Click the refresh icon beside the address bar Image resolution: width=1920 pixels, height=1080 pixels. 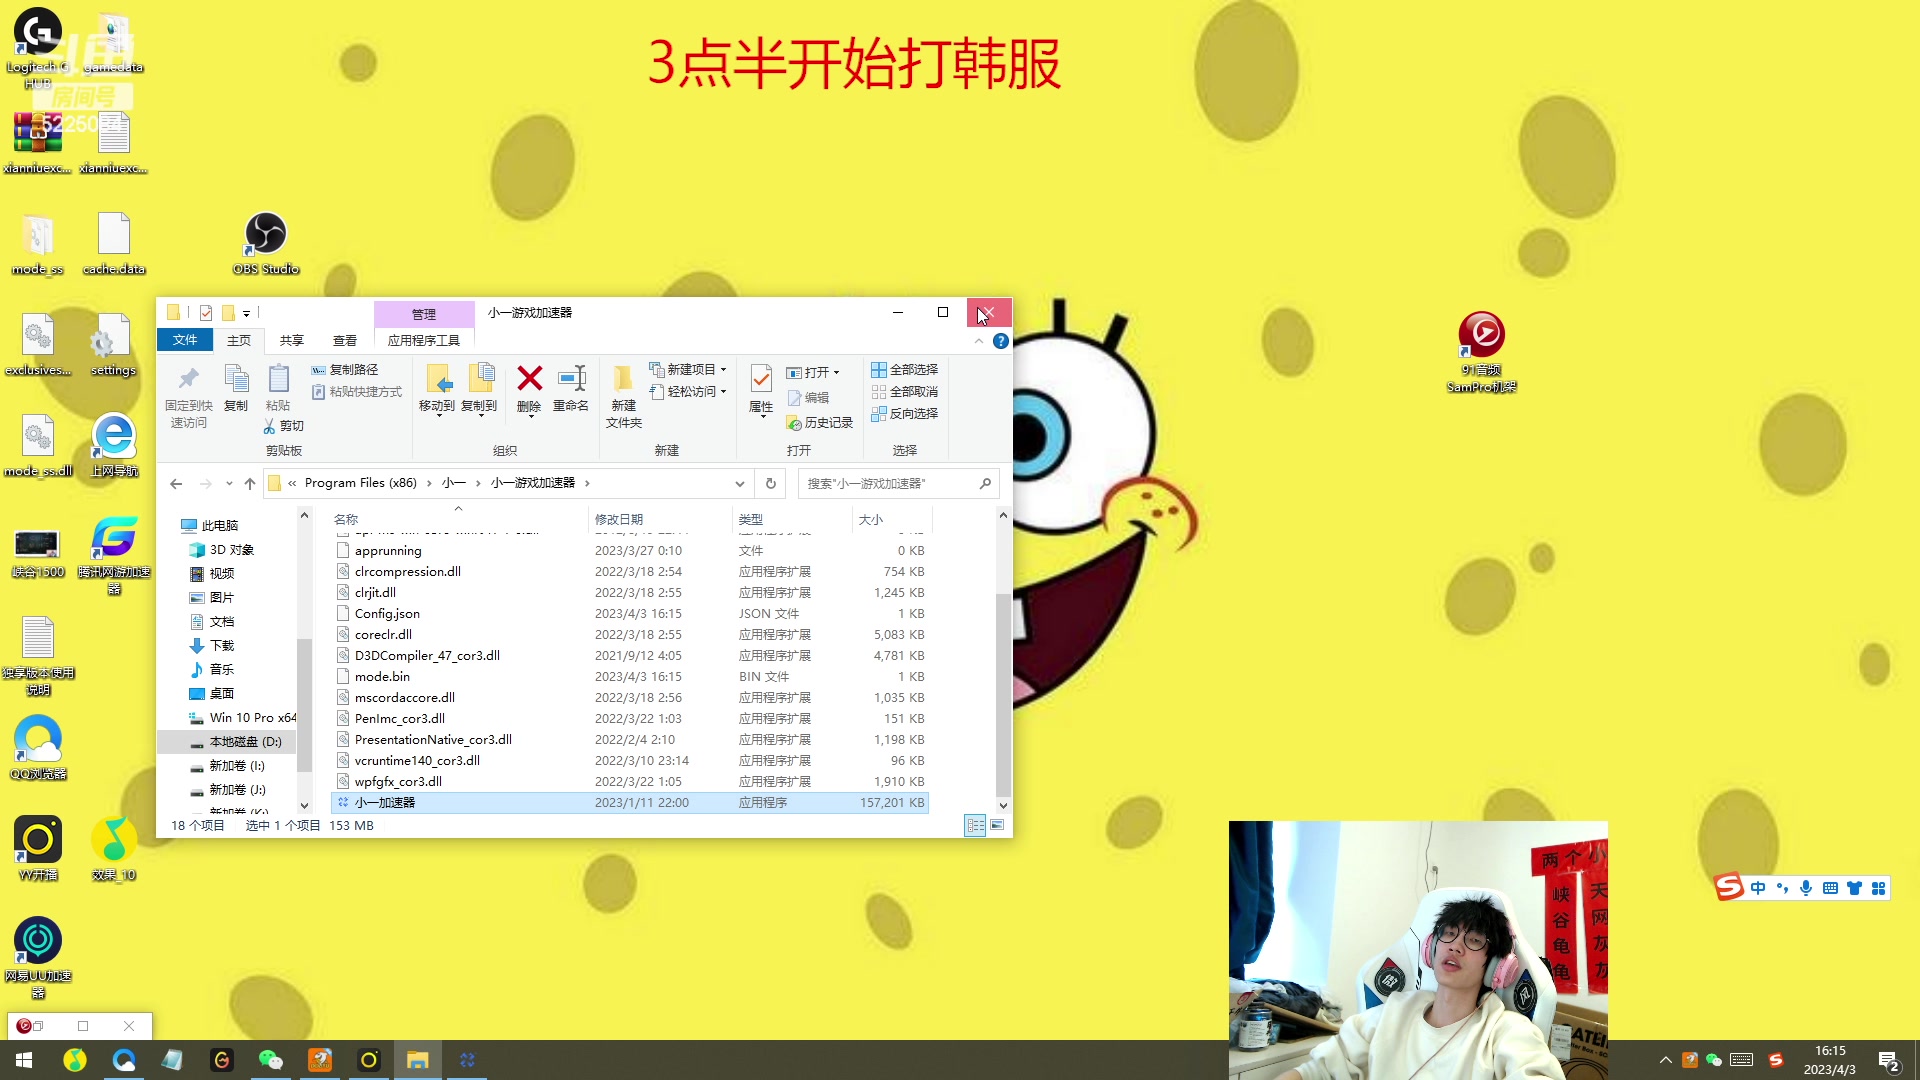769,483
